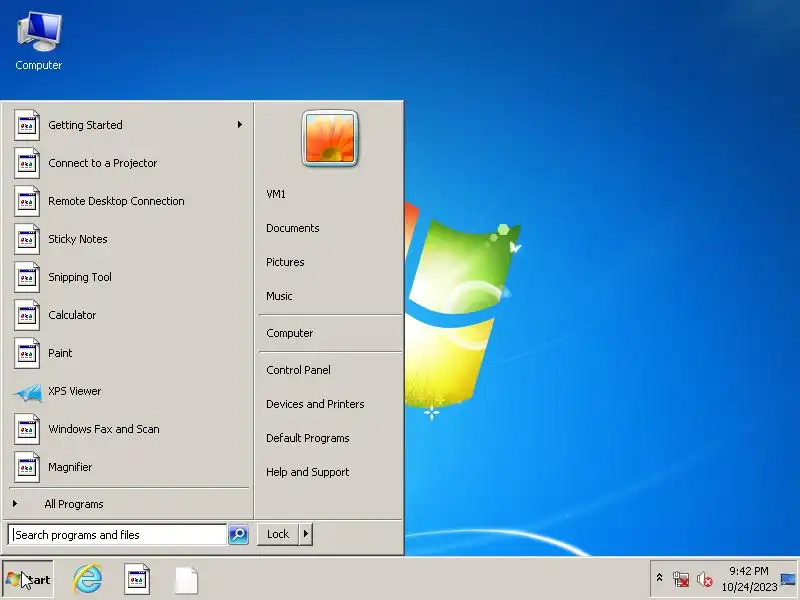The height and width of the screenshot is (600, 800).
Task: Select Connect to a Projector entry
Action: click(x=128, y=163)
